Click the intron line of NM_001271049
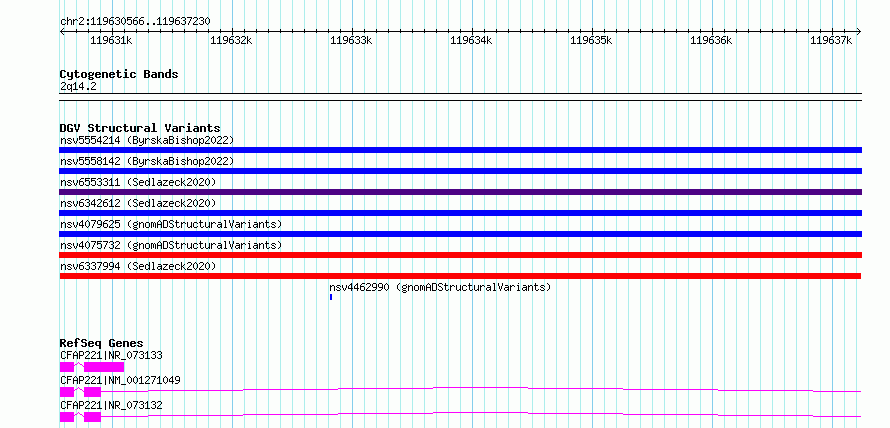 point(481,389)
